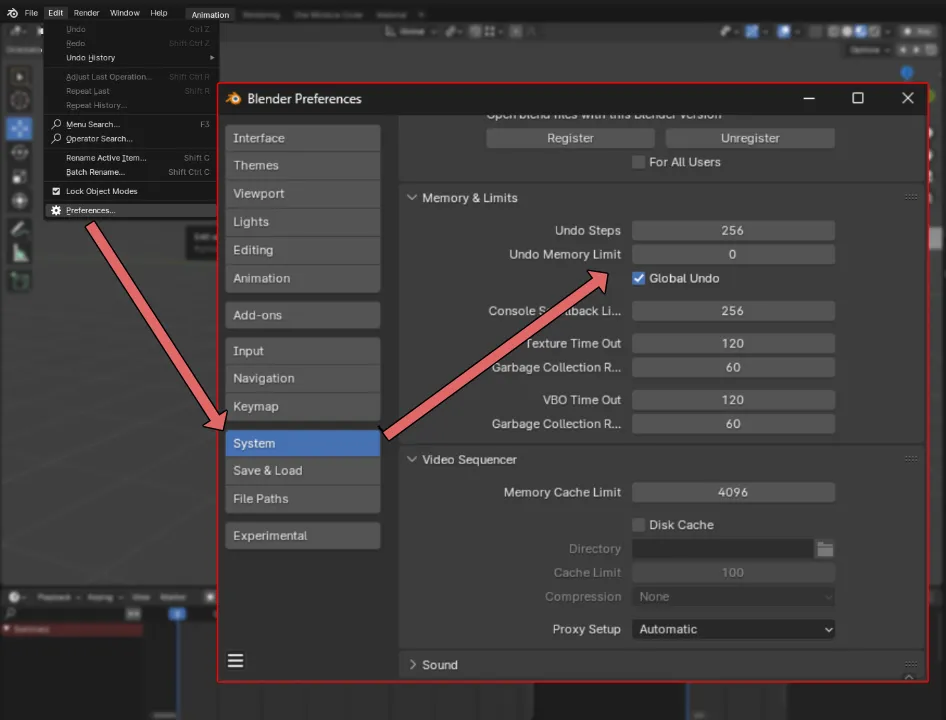Select the Rotate tool in viewport toolbar

pos(19,152)
